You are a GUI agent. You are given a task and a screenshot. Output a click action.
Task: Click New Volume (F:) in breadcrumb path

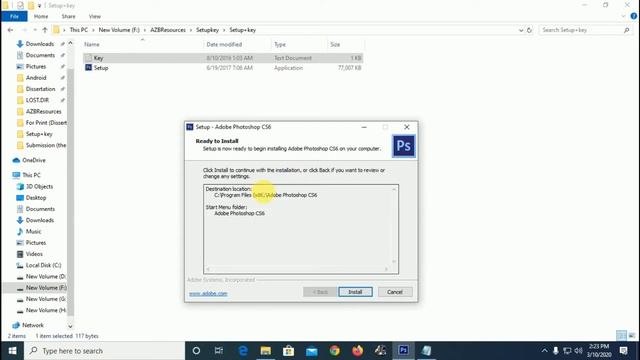[119, 30]
